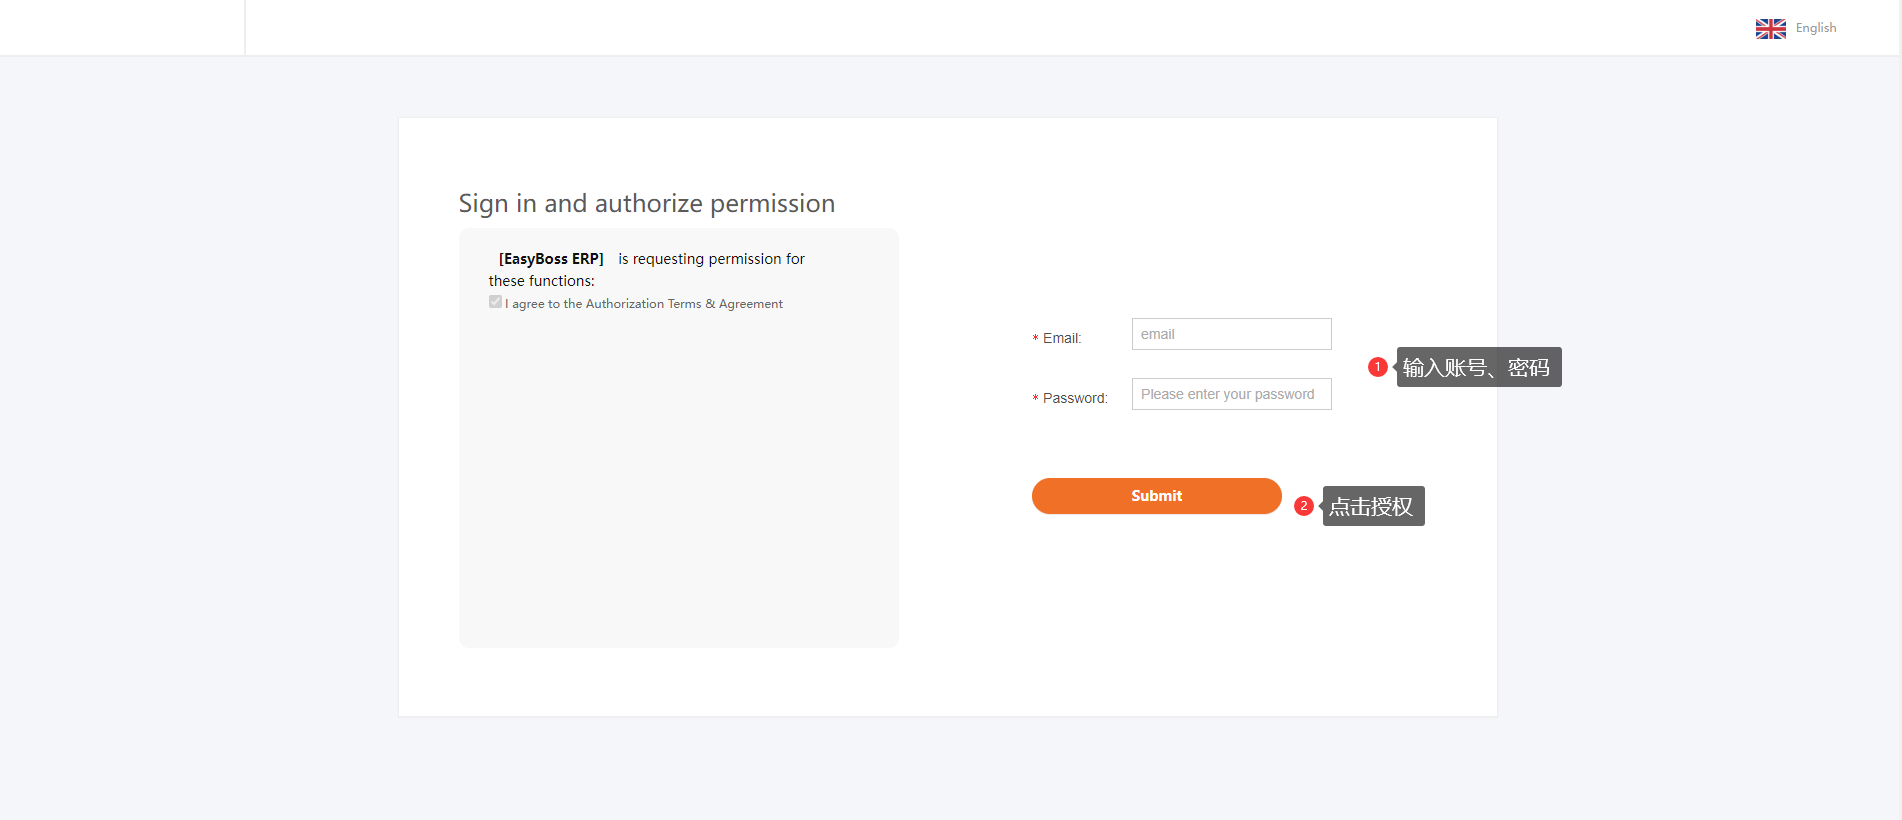Select the 点击授权 hint tooltip
Image resolution: width=1902 pixels, height=820 pixels.
point(1372,507)
